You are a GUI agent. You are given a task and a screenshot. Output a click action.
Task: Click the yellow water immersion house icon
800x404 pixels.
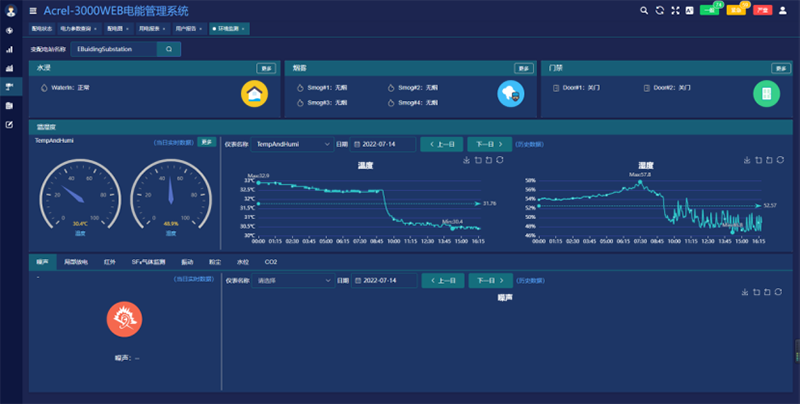click(x=255, y=94)
